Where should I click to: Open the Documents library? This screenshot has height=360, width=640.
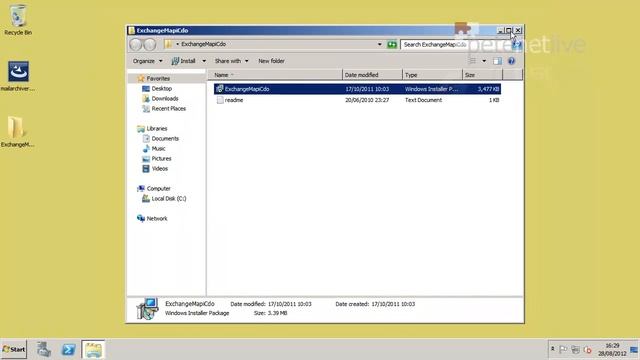pos(165,138)
